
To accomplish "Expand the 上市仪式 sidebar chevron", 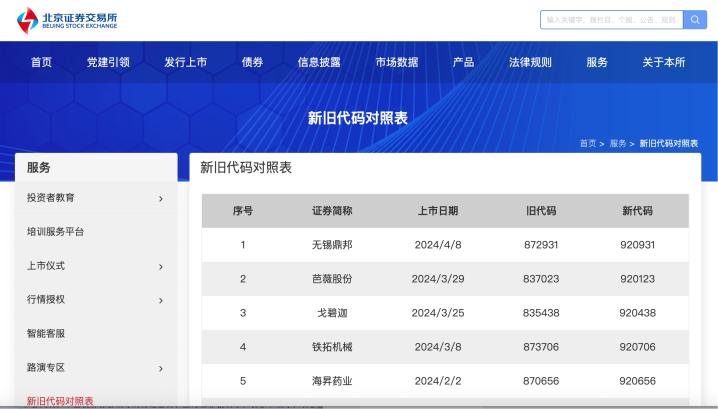I will [160, 266].
